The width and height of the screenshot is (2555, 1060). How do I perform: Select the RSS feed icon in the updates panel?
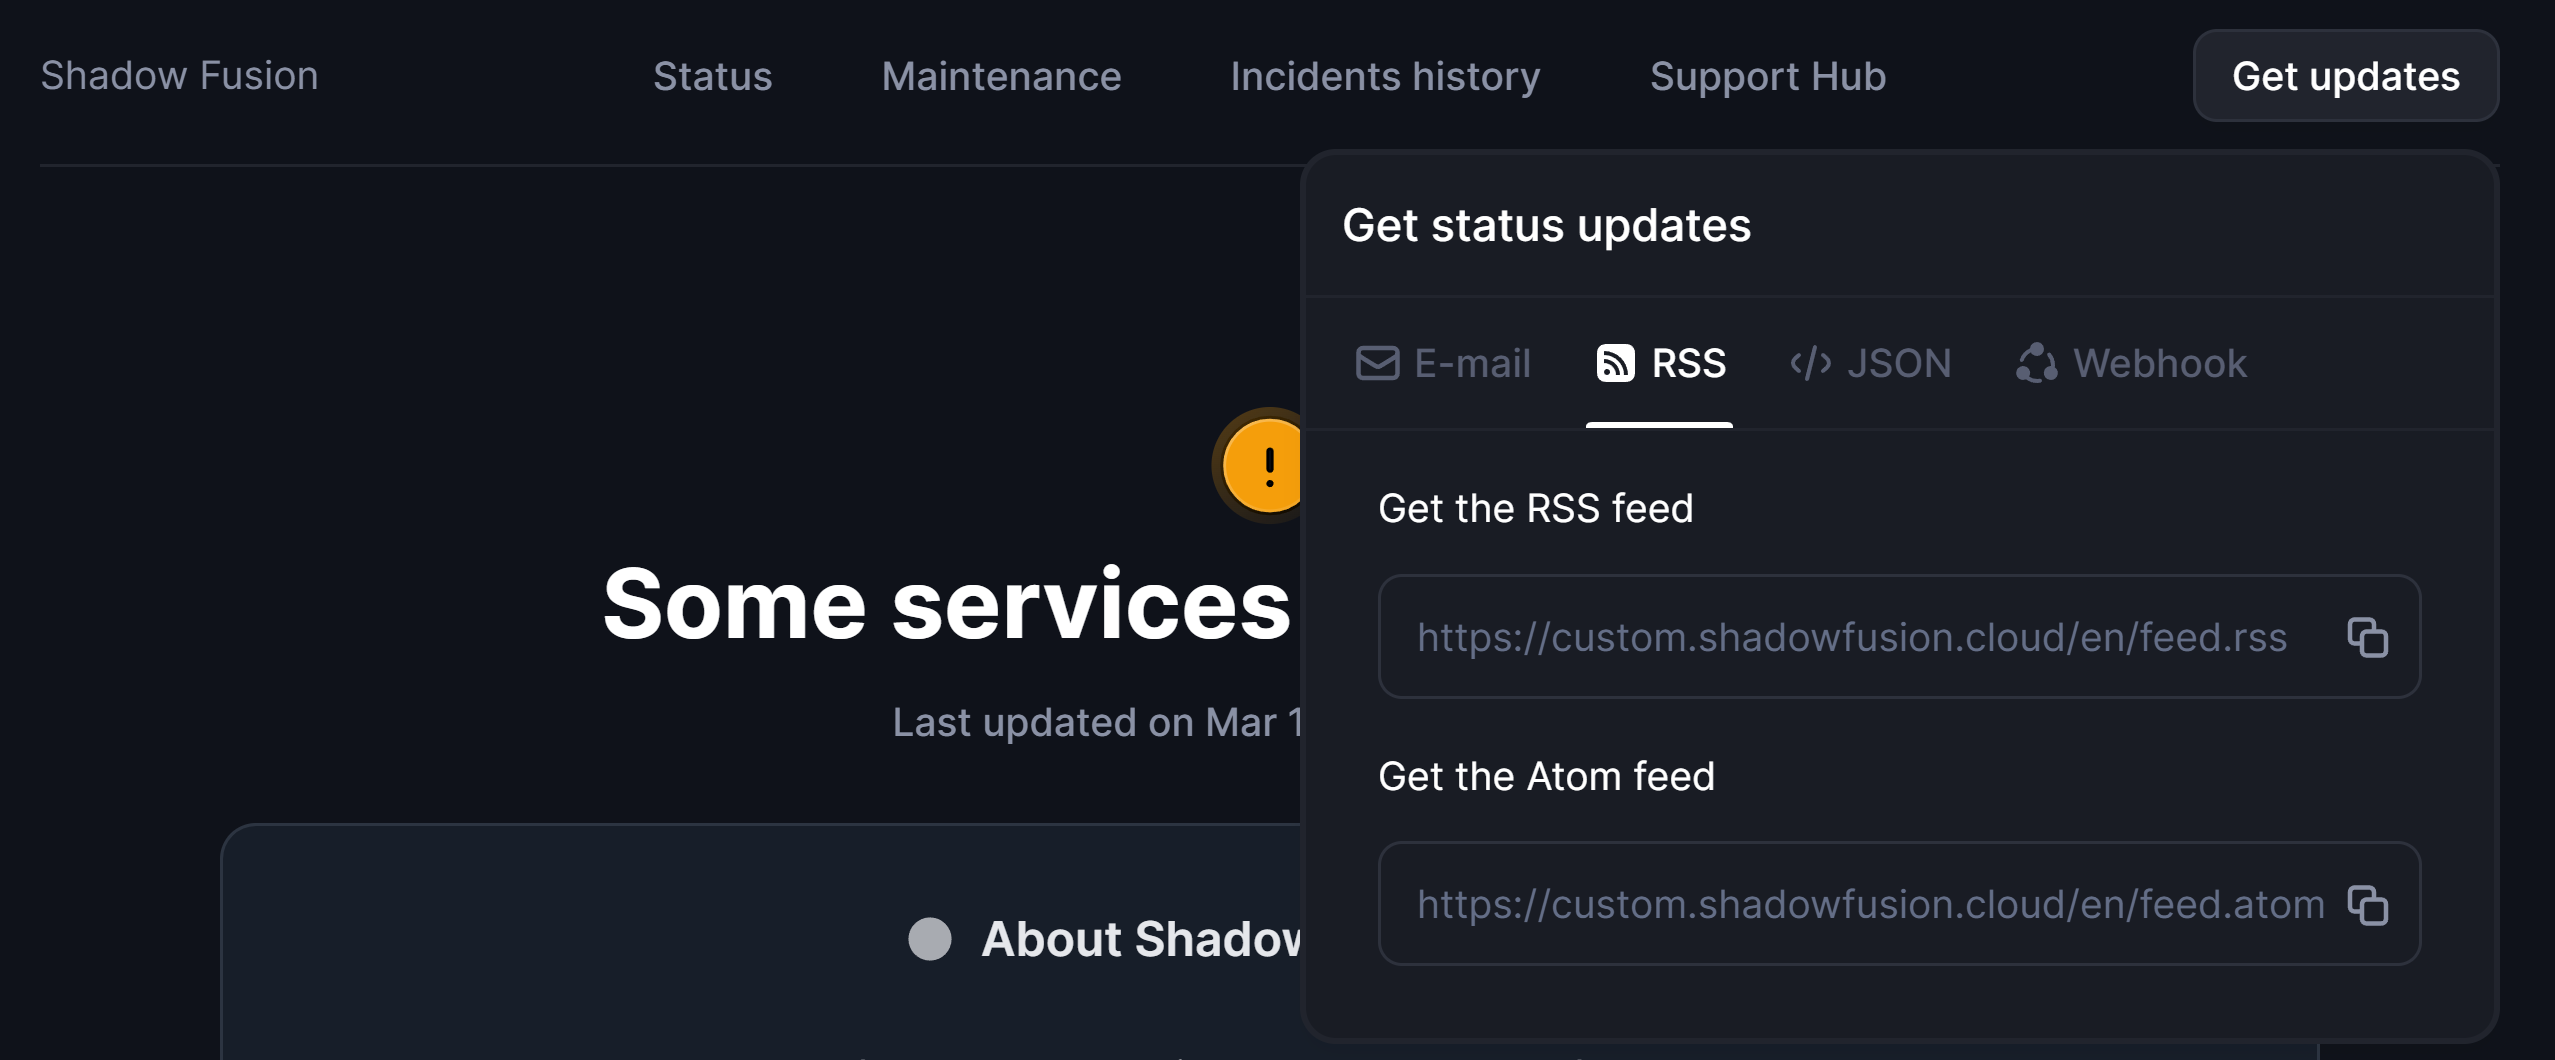coord(1614,363)
